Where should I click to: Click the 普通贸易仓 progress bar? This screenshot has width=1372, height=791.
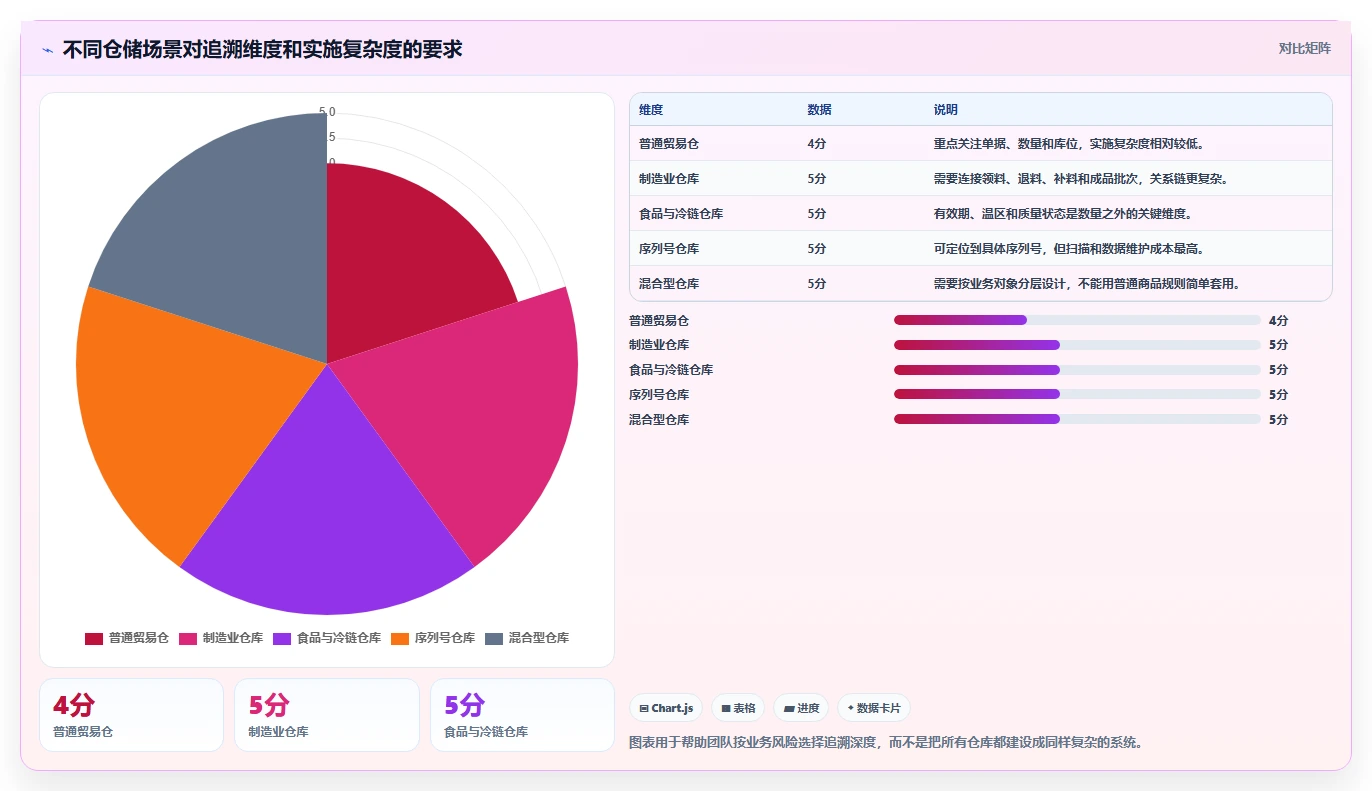pyautogui.click(x=1077, y=320)
